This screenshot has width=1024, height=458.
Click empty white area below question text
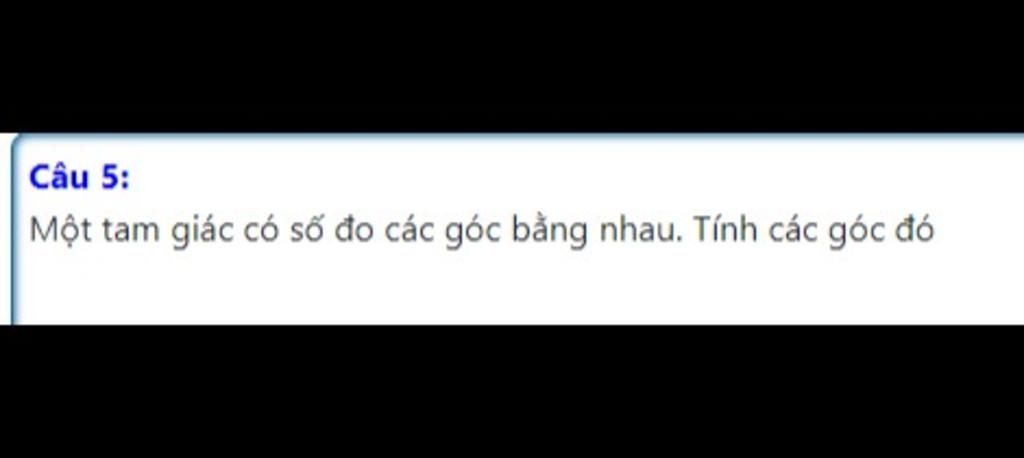(x=509, y=287)
